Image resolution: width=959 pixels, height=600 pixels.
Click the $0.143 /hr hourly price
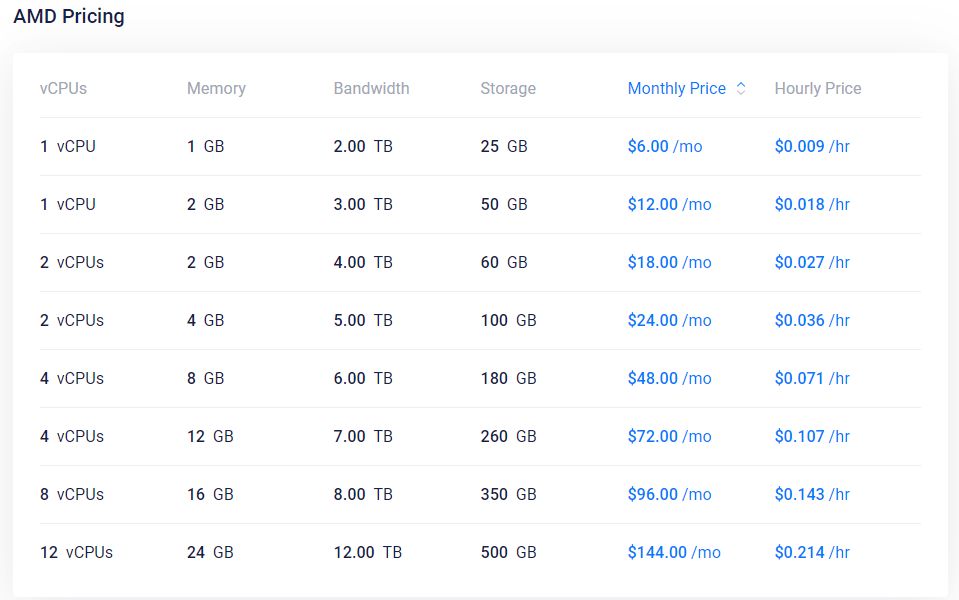[812, 494]
